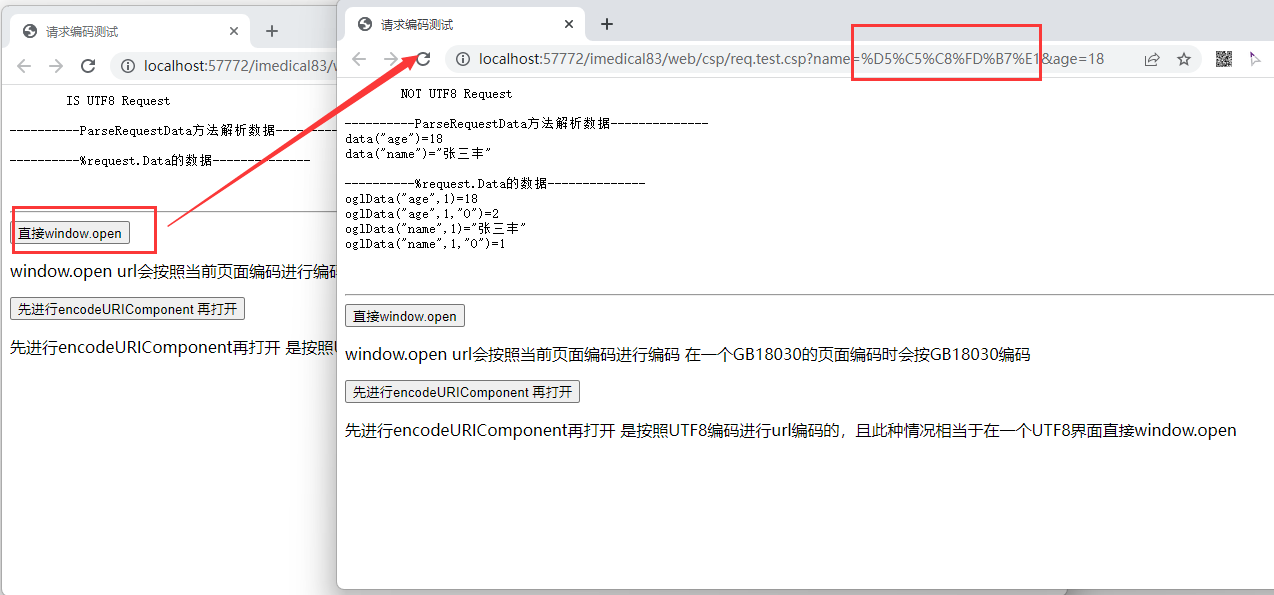Open the share page icon in the address bar
This screenshot has width=1274, height=595.
pos(1152,59)
